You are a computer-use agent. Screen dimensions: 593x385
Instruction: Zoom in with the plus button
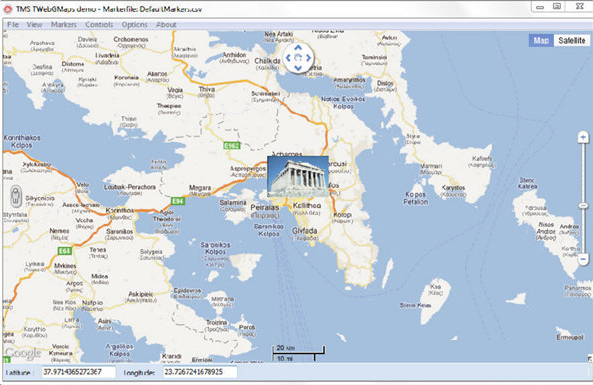583,137
